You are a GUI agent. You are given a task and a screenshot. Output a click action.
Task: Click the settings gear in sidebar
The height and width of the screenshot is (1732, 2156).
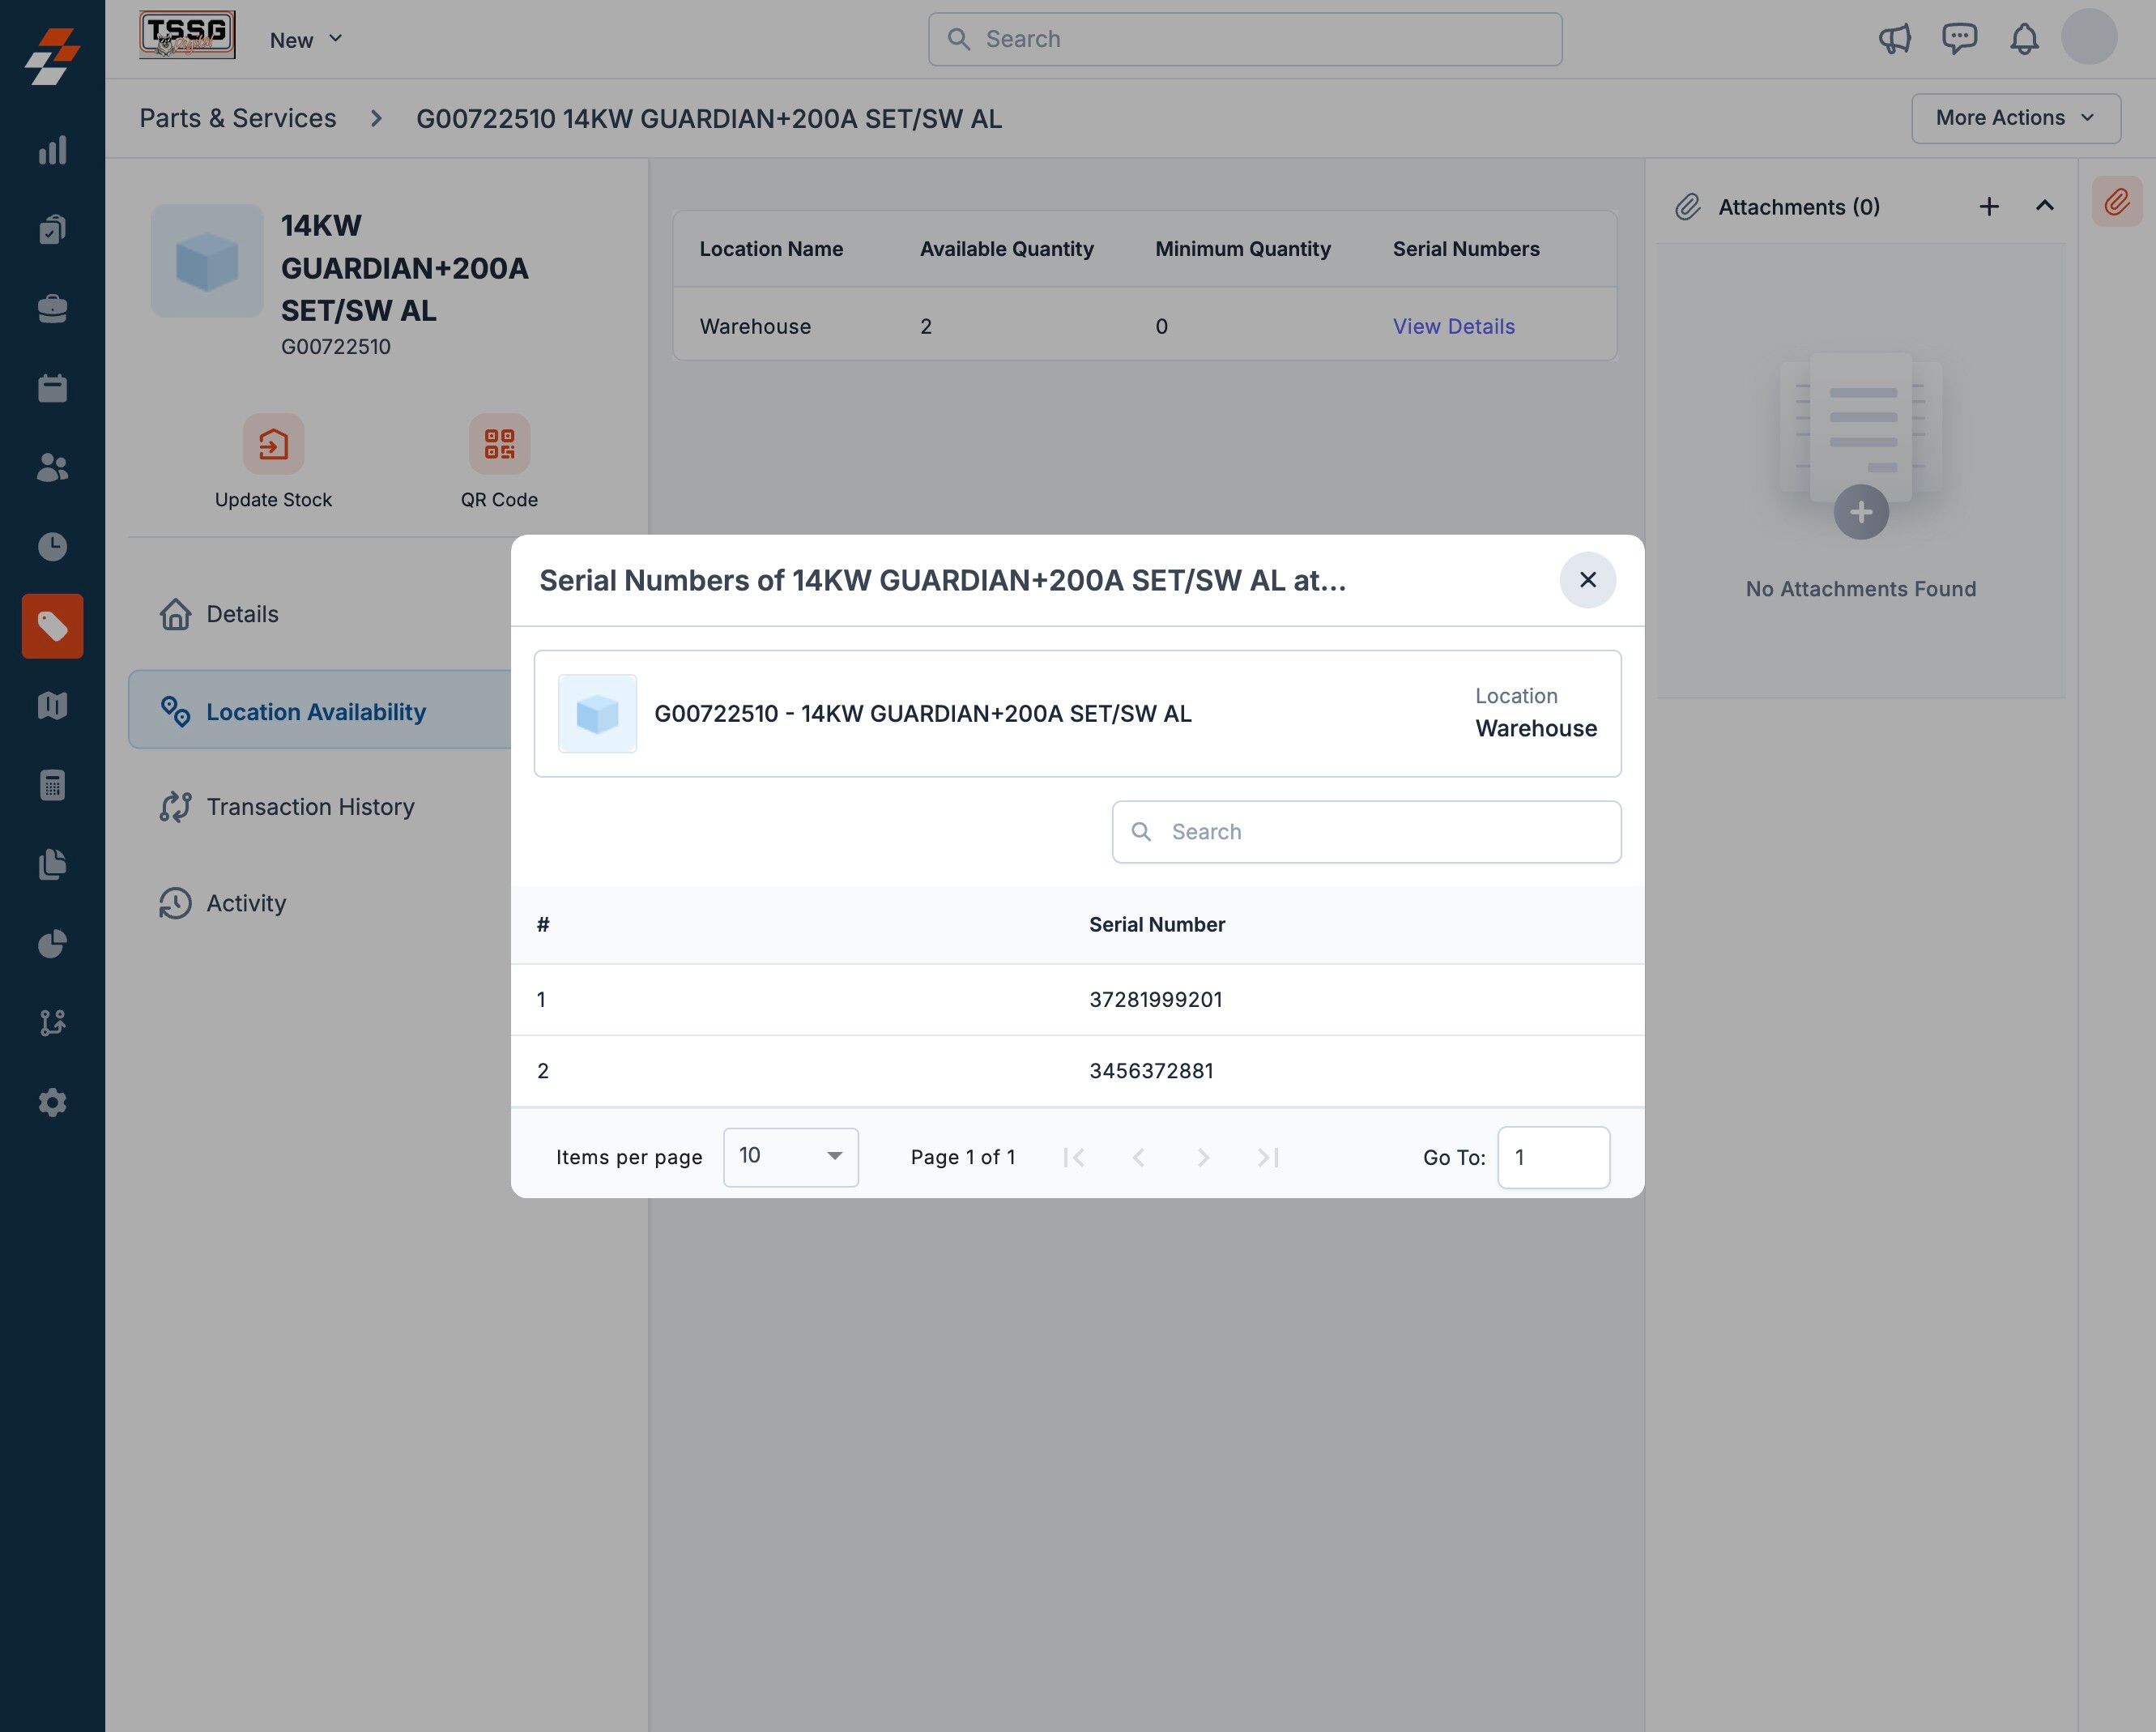(x=52, y=1102)
